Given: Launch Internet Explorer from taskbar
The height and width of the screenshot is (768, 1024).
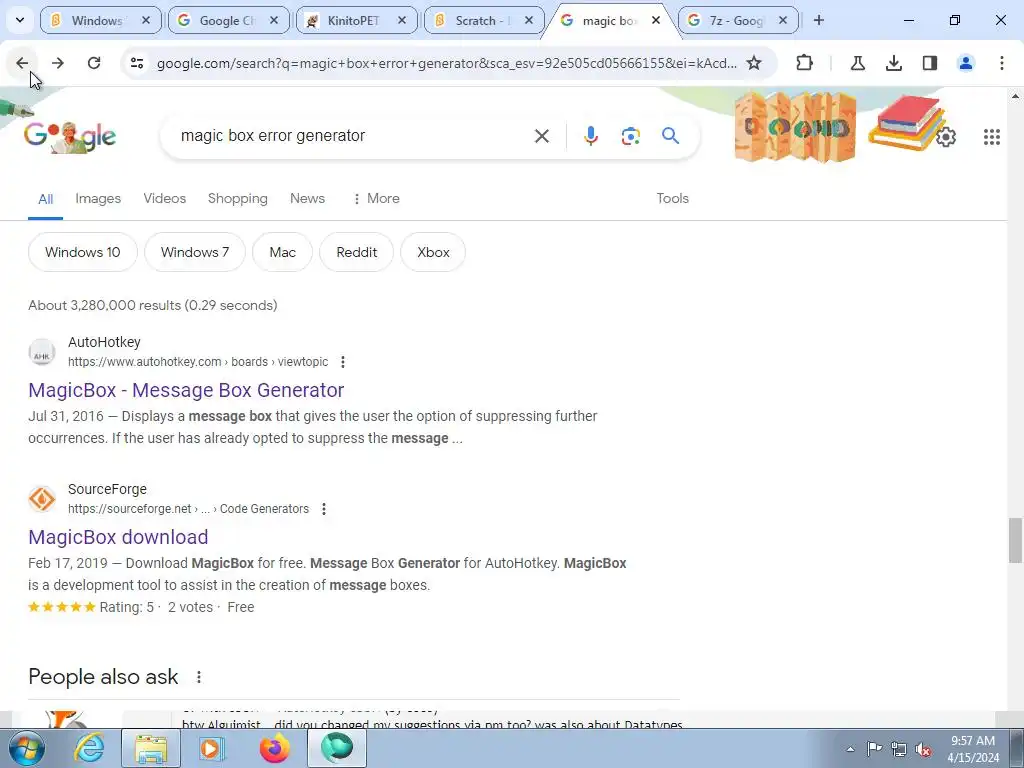Looking at the screenshot, I should pos(89,748).
